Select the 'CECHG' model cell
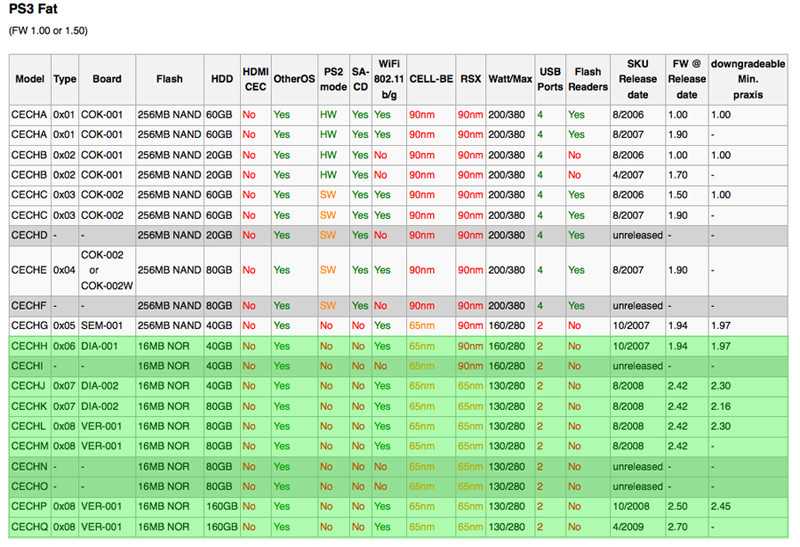 coord(29,326)
